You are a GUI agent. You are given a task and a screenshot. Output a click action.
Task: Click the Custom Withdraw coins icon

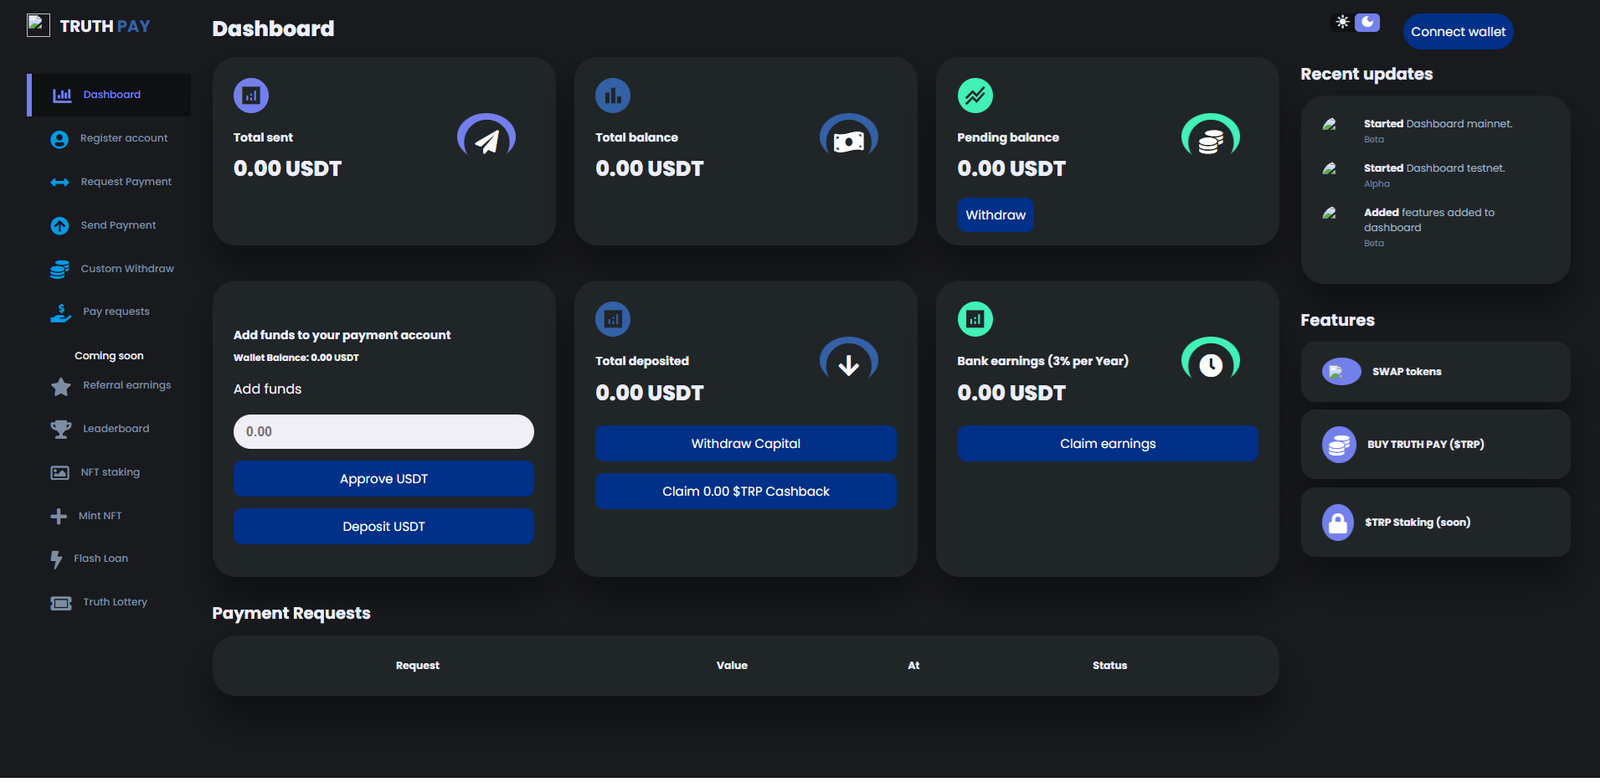pyautogui.click(x=60, y=269)
